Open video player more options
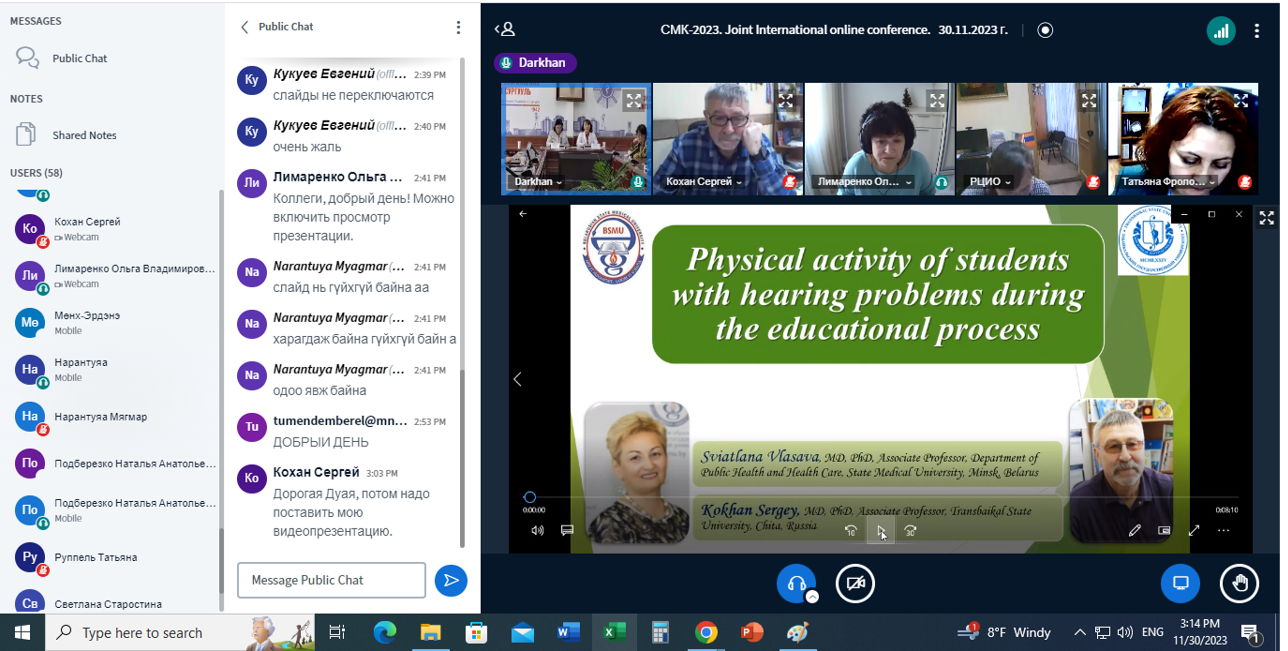The width and height of the screenshot is (1288, 651). [x=1224, y=531]
